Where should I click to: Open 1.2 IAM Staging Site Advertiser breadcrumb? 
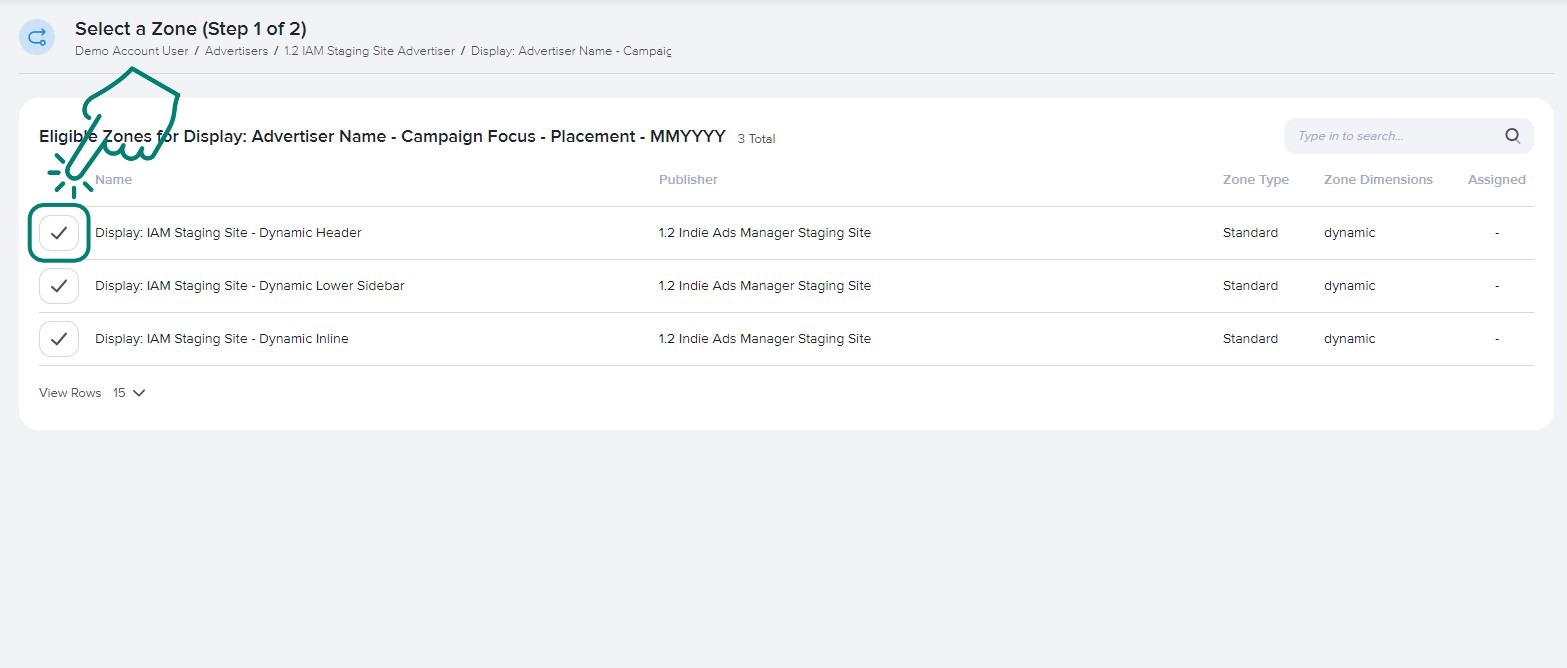pos(369,51)
